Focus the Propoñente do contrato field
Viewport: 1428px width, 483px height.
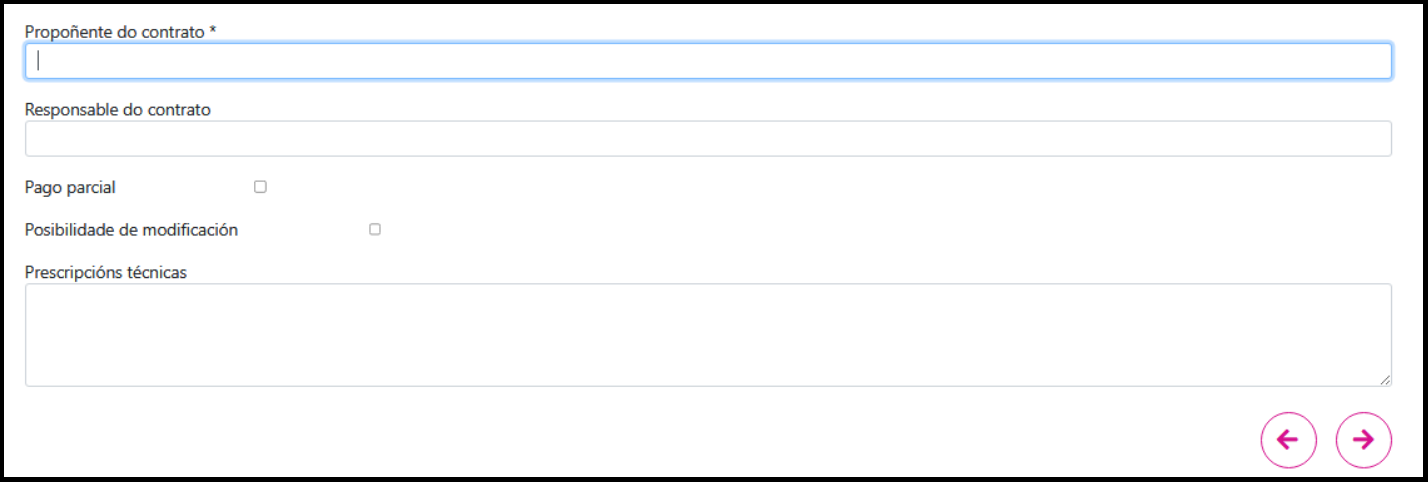pos(708,61)
